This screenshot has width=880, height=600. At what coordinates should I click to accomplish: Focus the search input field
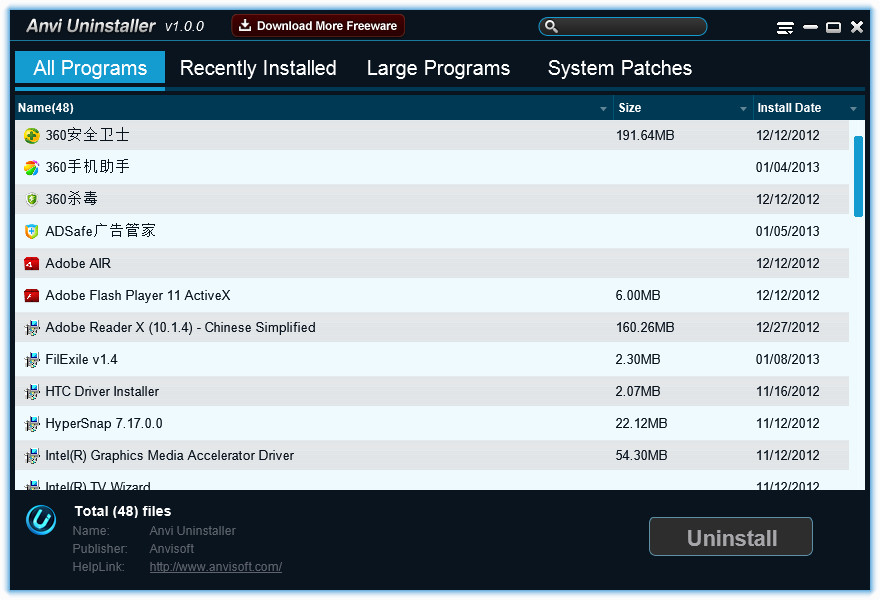coord(622,26)
